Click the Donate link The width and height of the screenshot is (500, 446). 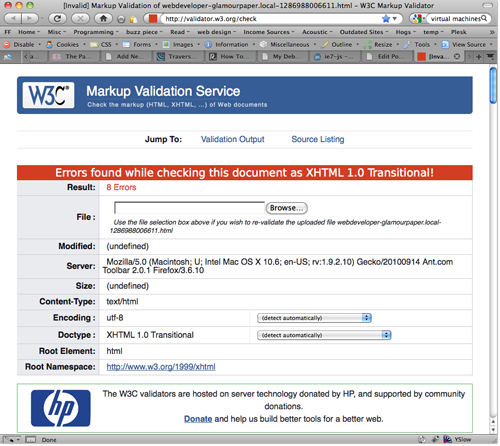click(198, 419)
